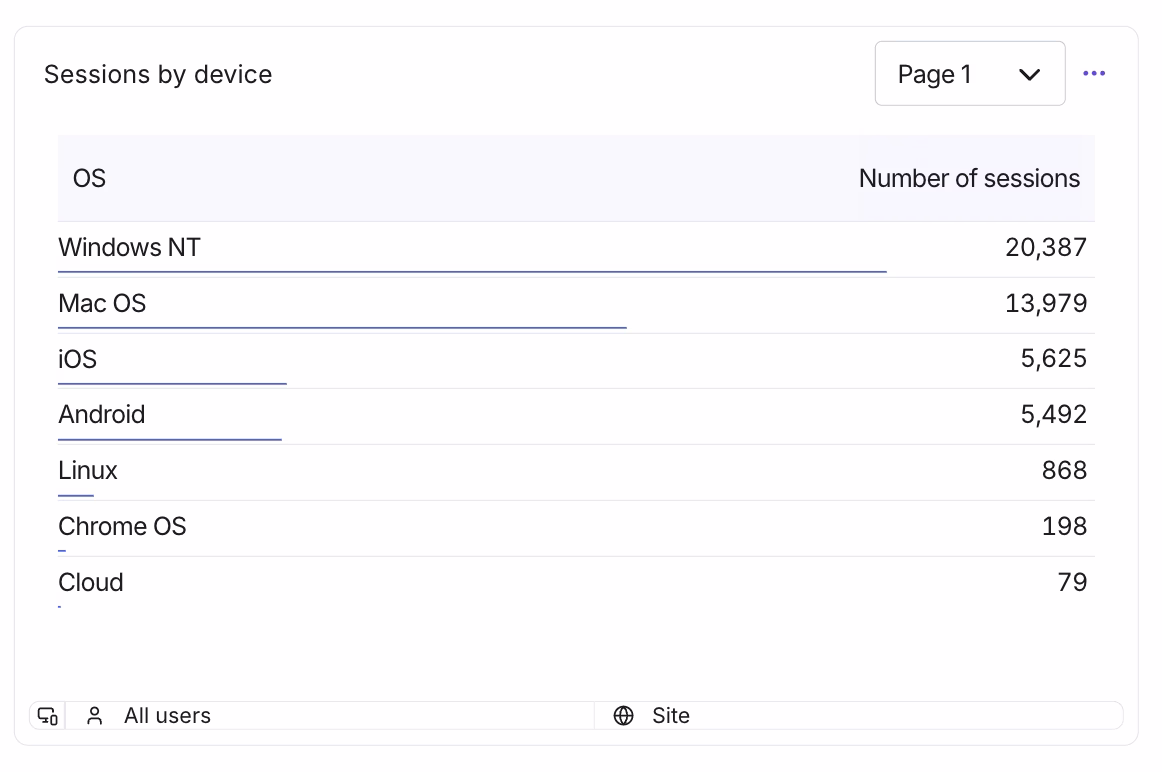This screenshot has width=1162, height=772.
Task: Click the user icon beside All users
Action: tap(95, 716)
